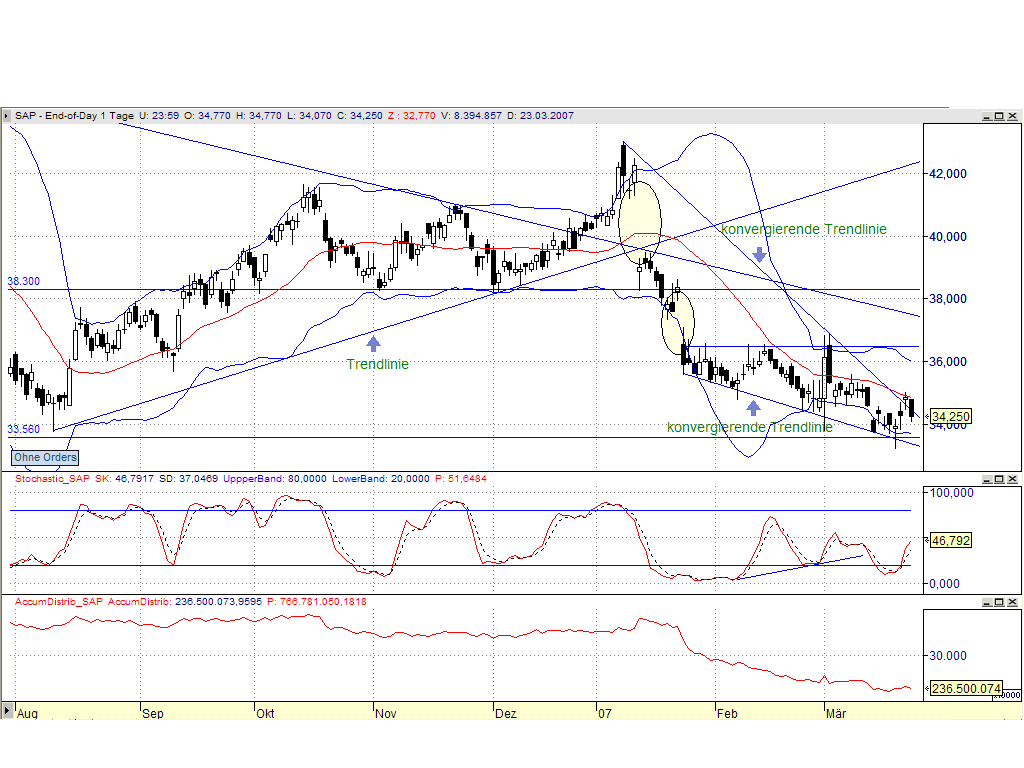Click the current price marker 34,250
1024x768 pixels.
point(949,416)
